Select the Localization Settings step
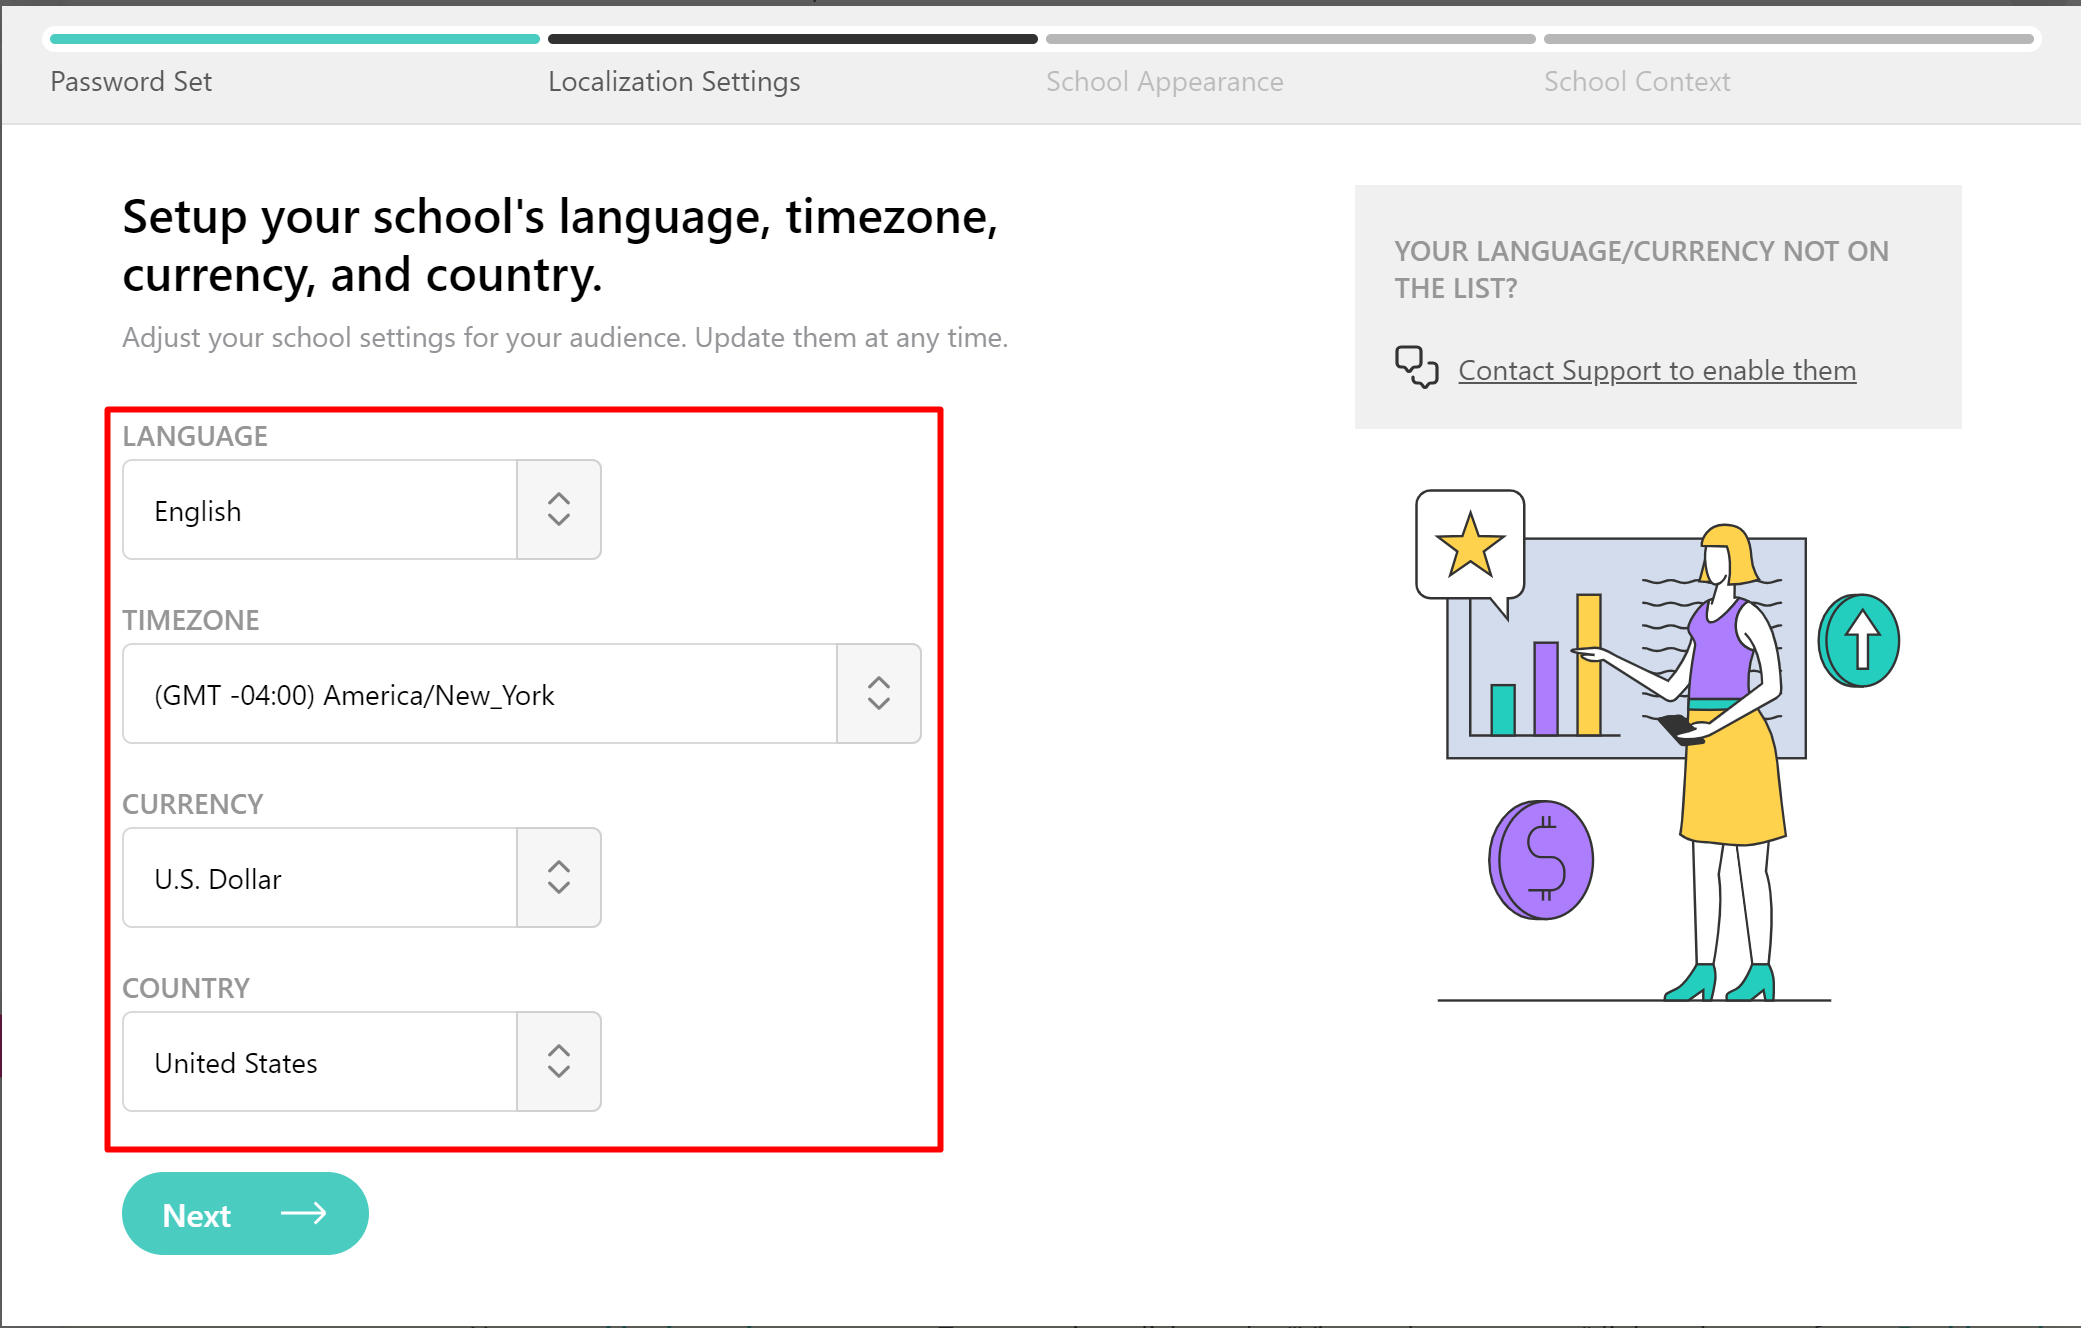The height and width of the screenshot is (1328, 2081). tap(674, 81)
